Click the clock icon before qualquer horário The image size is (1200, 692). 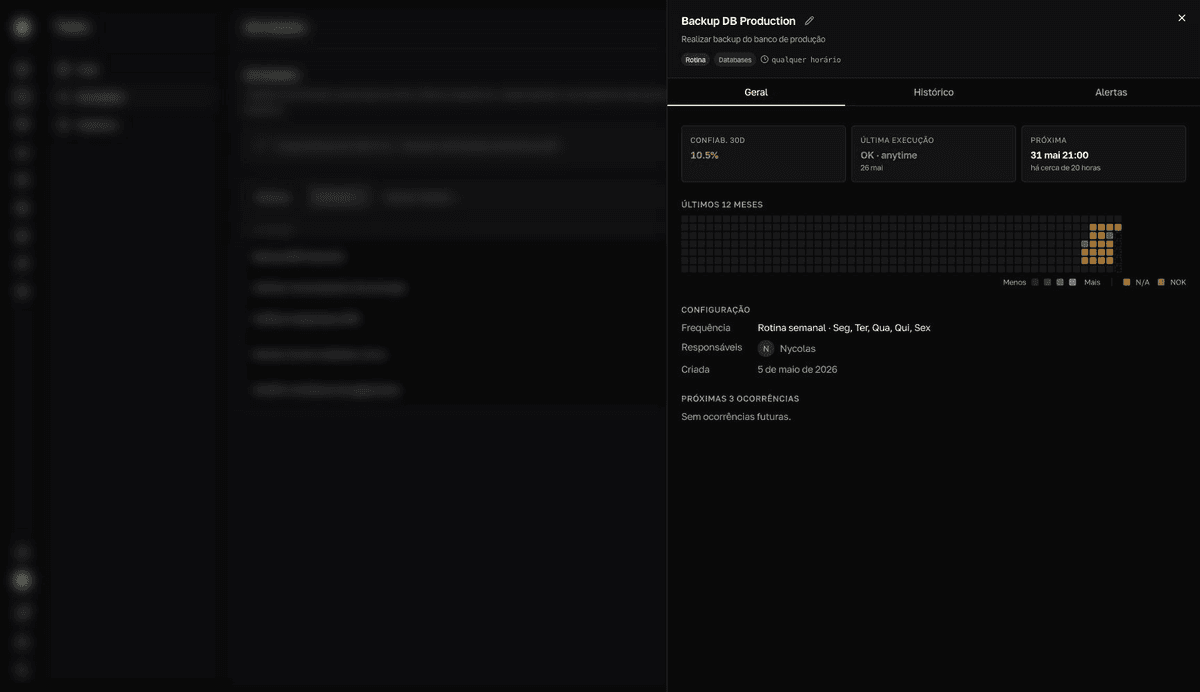765,60
